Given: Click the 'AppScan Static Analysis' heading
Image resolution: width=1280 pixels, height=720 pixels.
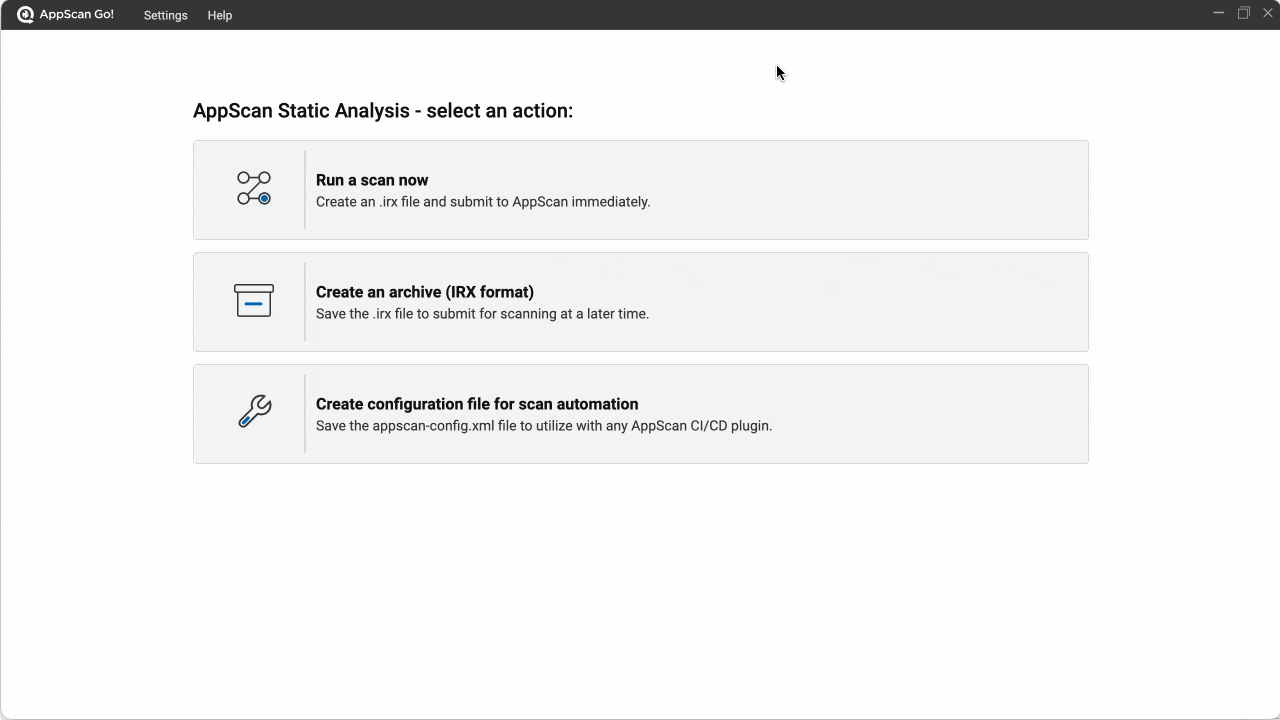Looking at the screenshot, I should pos(383,111).
